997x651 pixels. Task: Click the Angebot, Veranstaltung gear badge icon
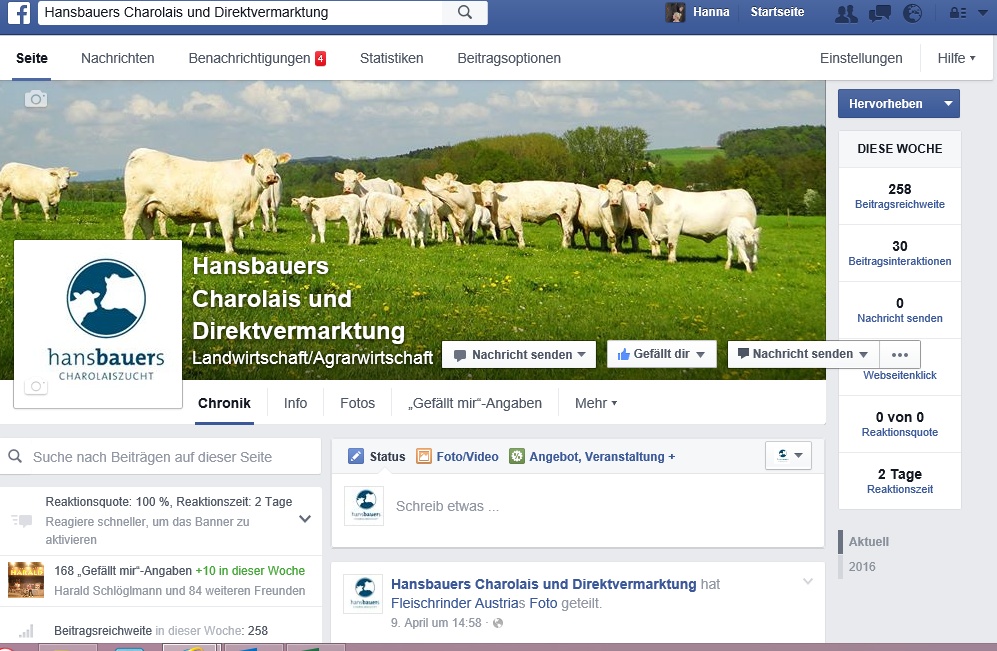pos(517,456)
